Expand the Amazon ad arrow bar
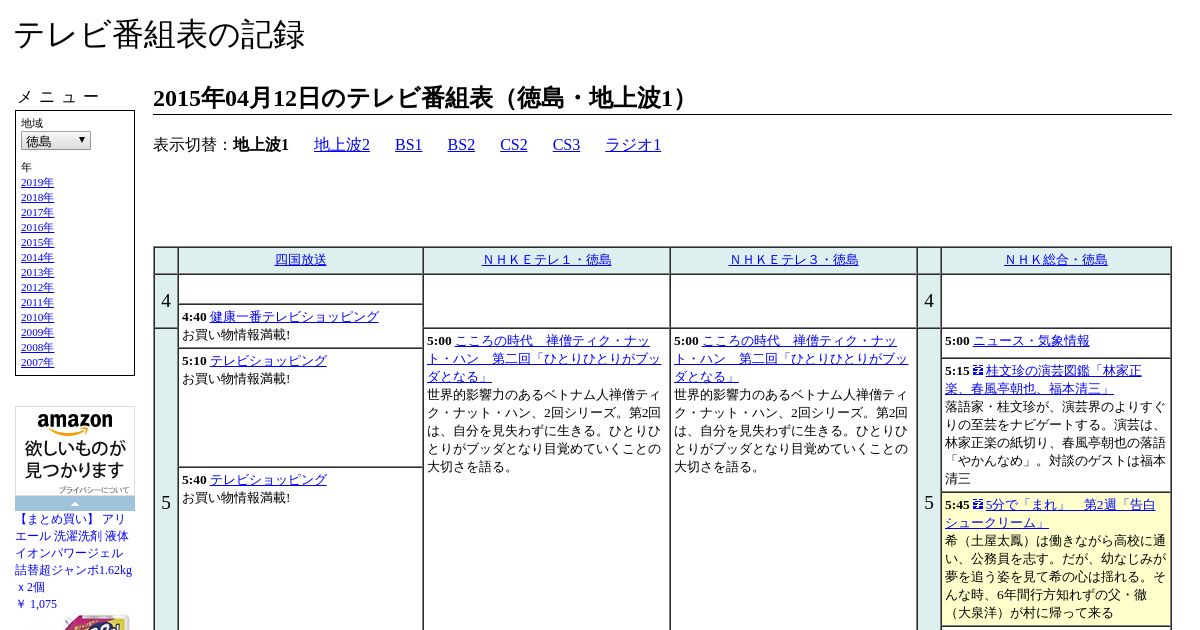Image resolution: width=1200 pixels, height=630 pixels. [75, 503]
